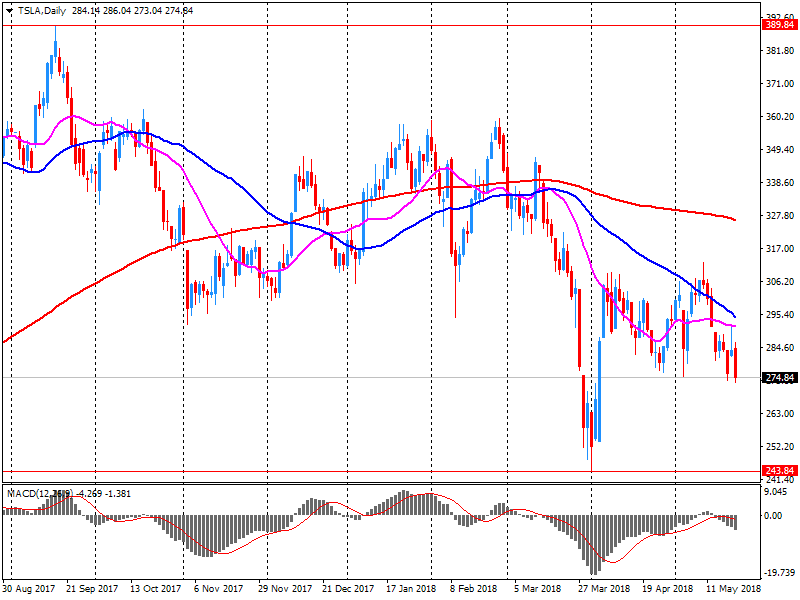Click the OHLC values next to TSLA,Daily
The height and width of the screenshot is (600, 800).
[x=133, y=10]
